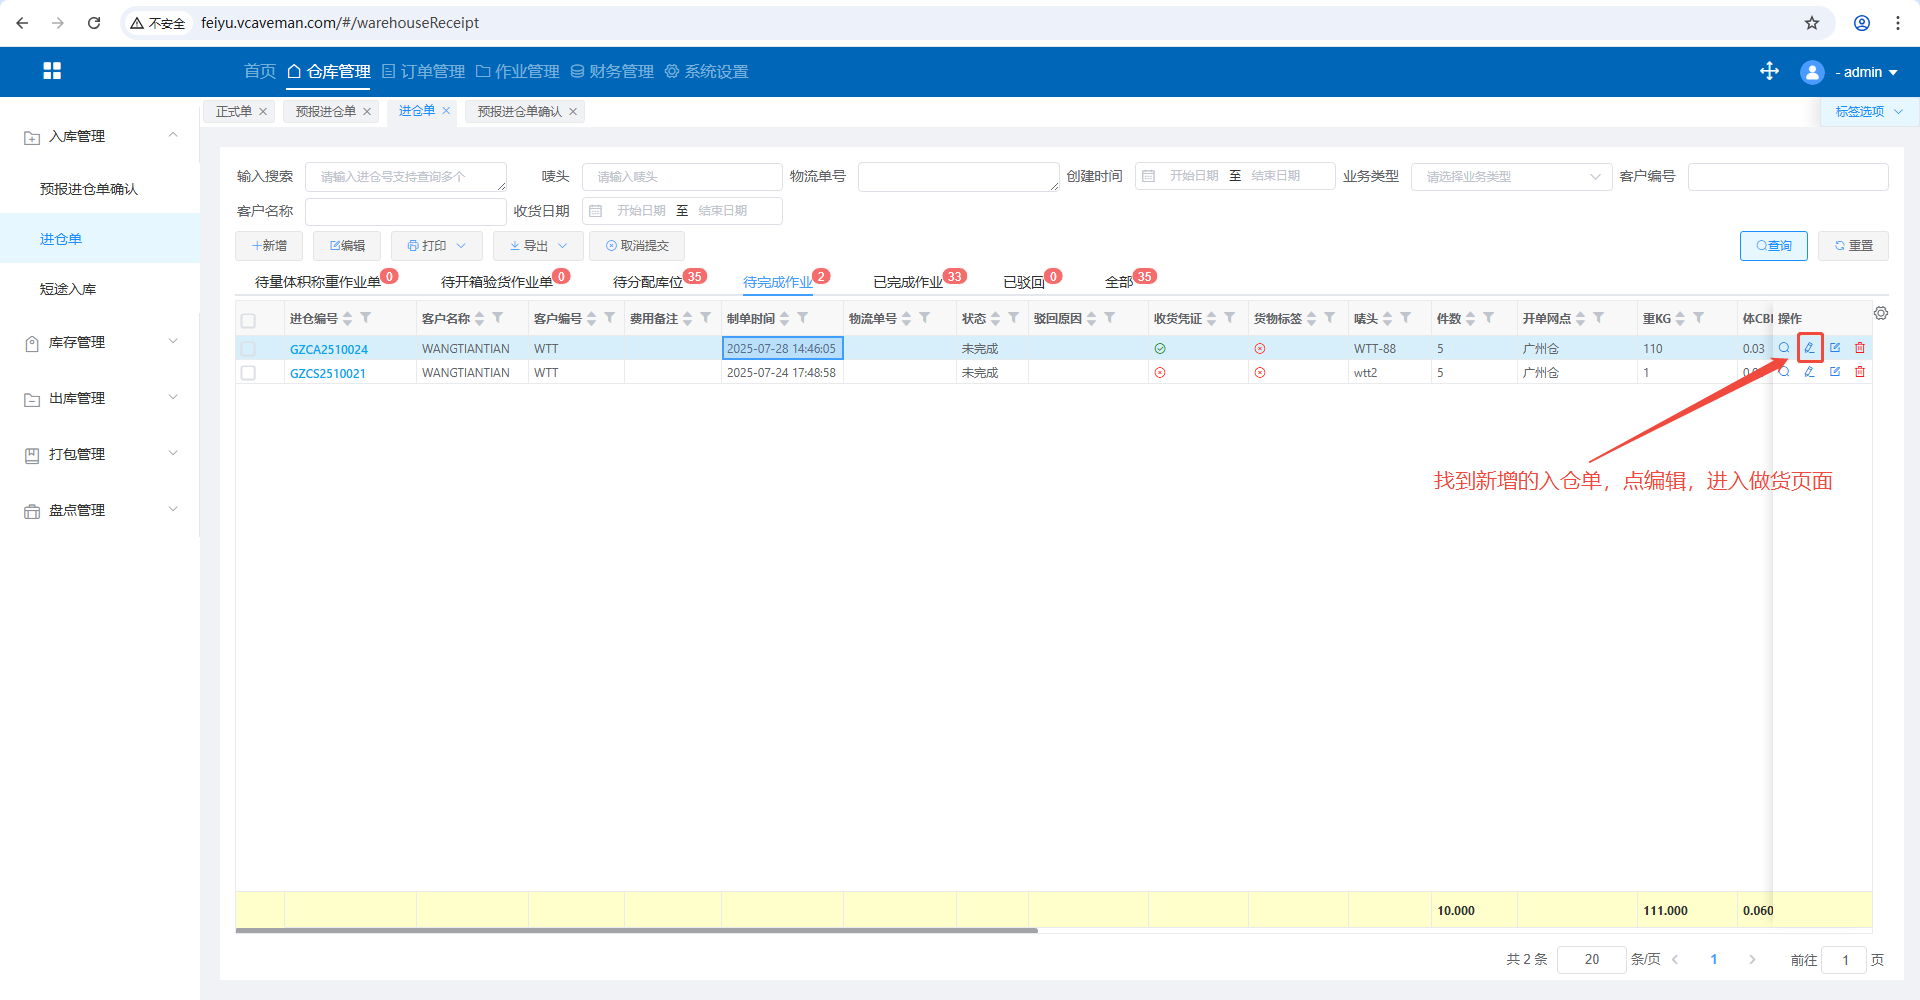The height and width of the screenshot is (1000, 1920).
Task: Open the GZCS2510021 receipt link
Action: coord(328,373)
